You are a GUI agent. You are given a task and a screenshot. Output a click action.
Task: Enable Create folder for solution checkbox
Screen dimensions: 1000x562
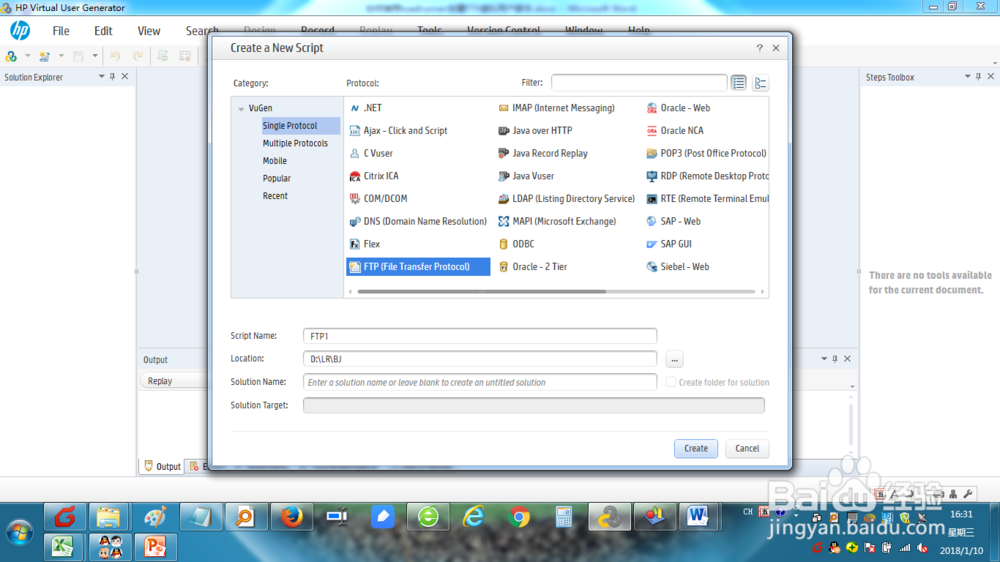pyautogui.click(x=670, y=382)
